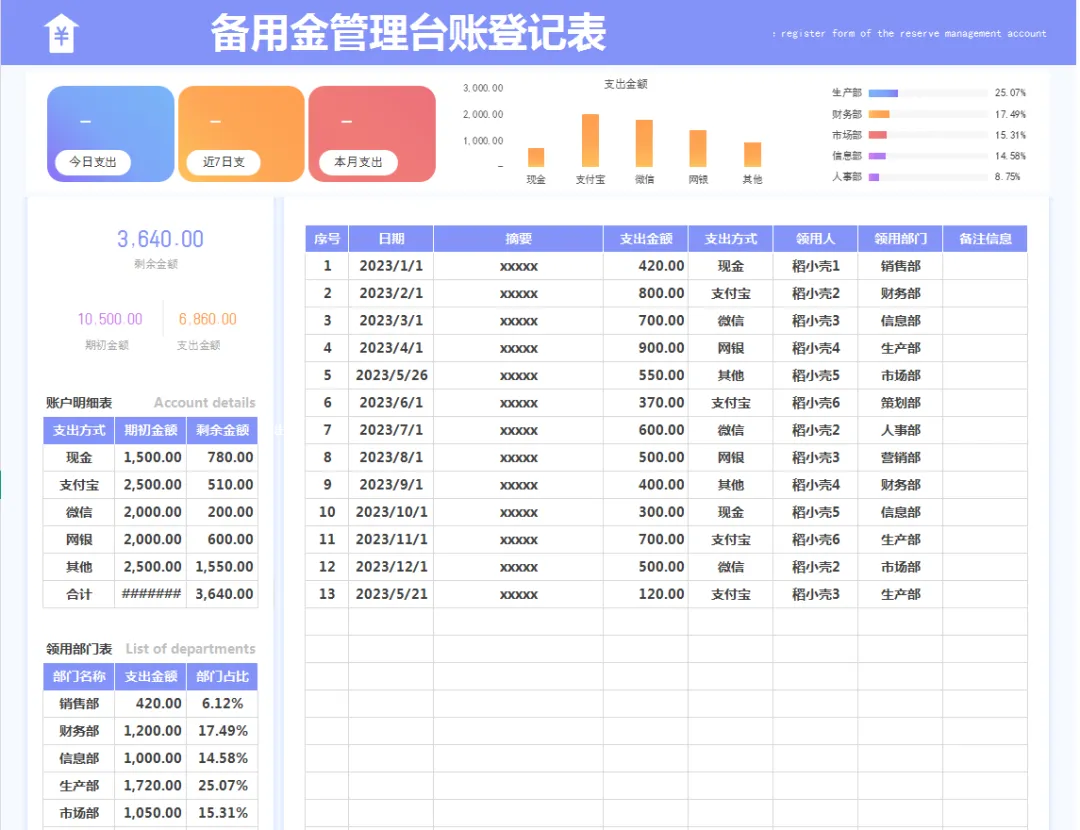Select 销售部 row in department table

tap(150, 703)
